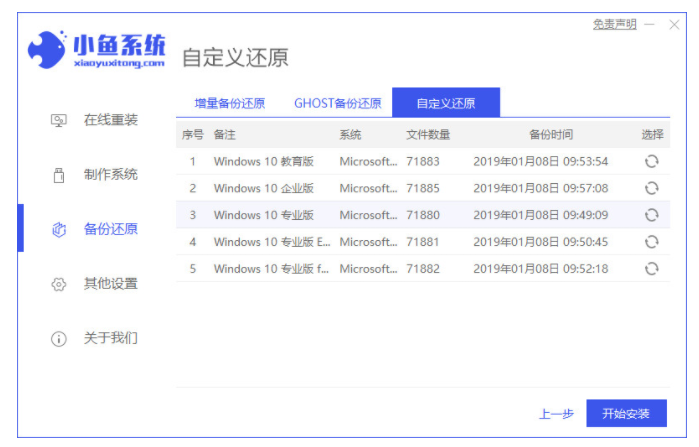This screenshot has height=447, width=699.
Task: Select restore icon for backup row 5
Action: [x=651, y=268]
